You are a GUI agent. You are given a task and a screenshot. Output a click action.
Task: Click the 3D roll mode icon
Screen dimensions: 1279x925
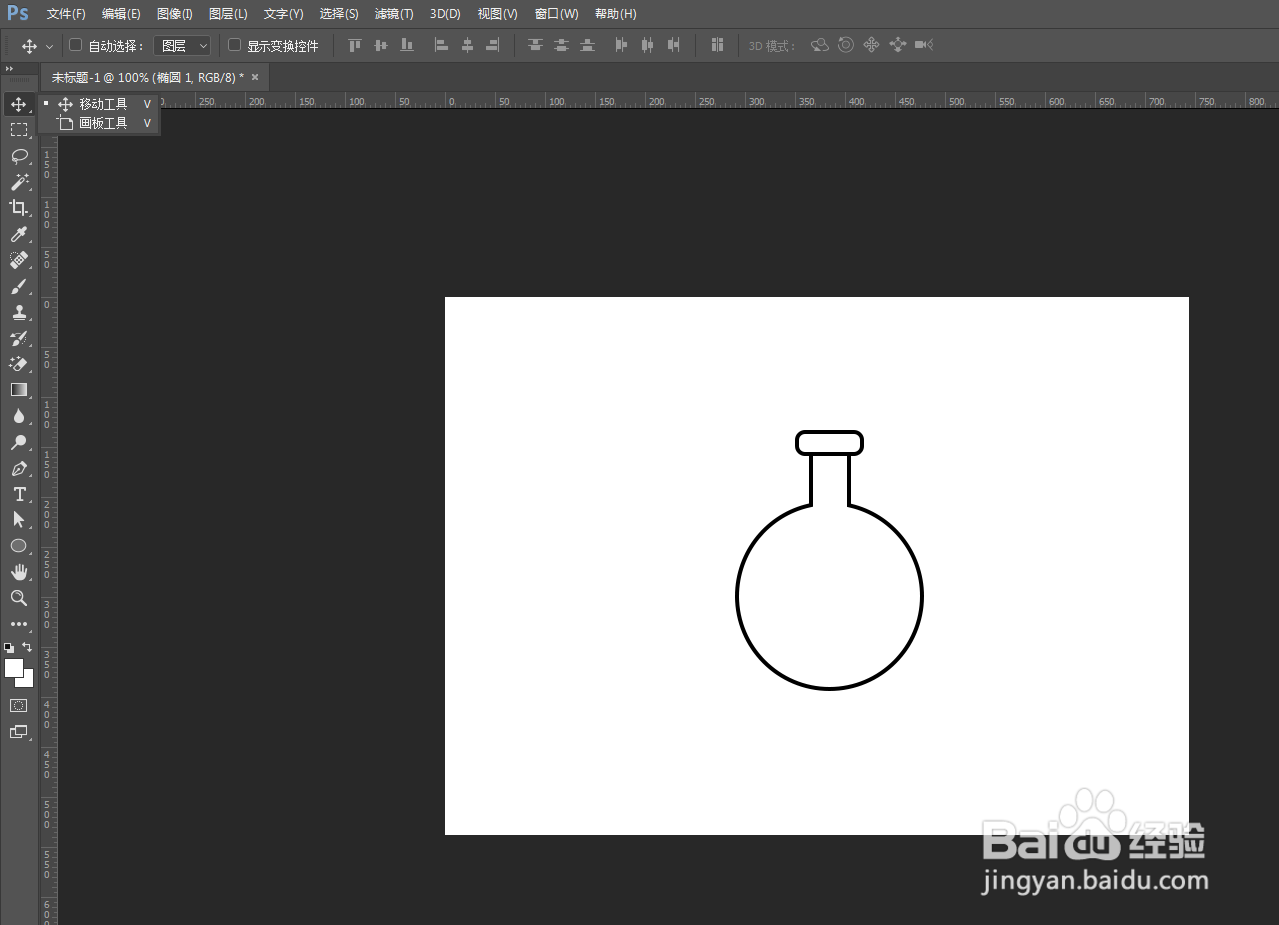pos(846,45)
